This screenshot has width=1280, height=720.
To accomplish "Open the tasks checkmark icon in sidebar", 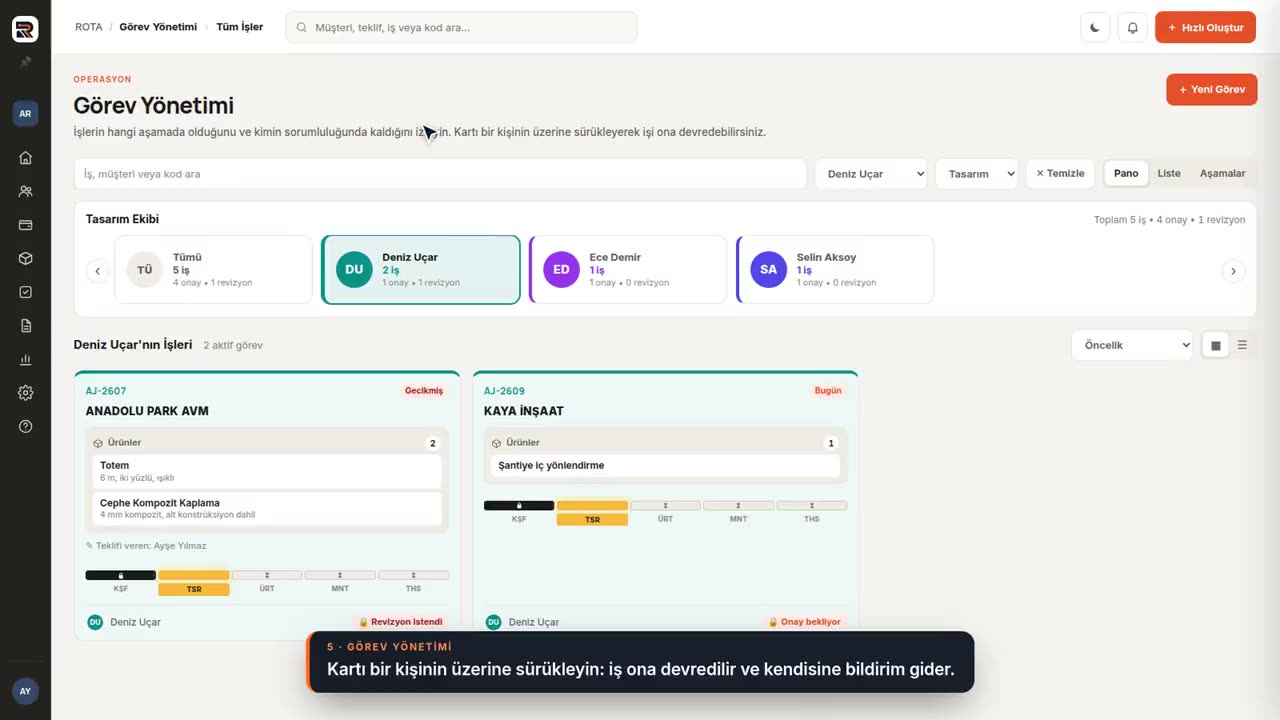I will 25,292.
